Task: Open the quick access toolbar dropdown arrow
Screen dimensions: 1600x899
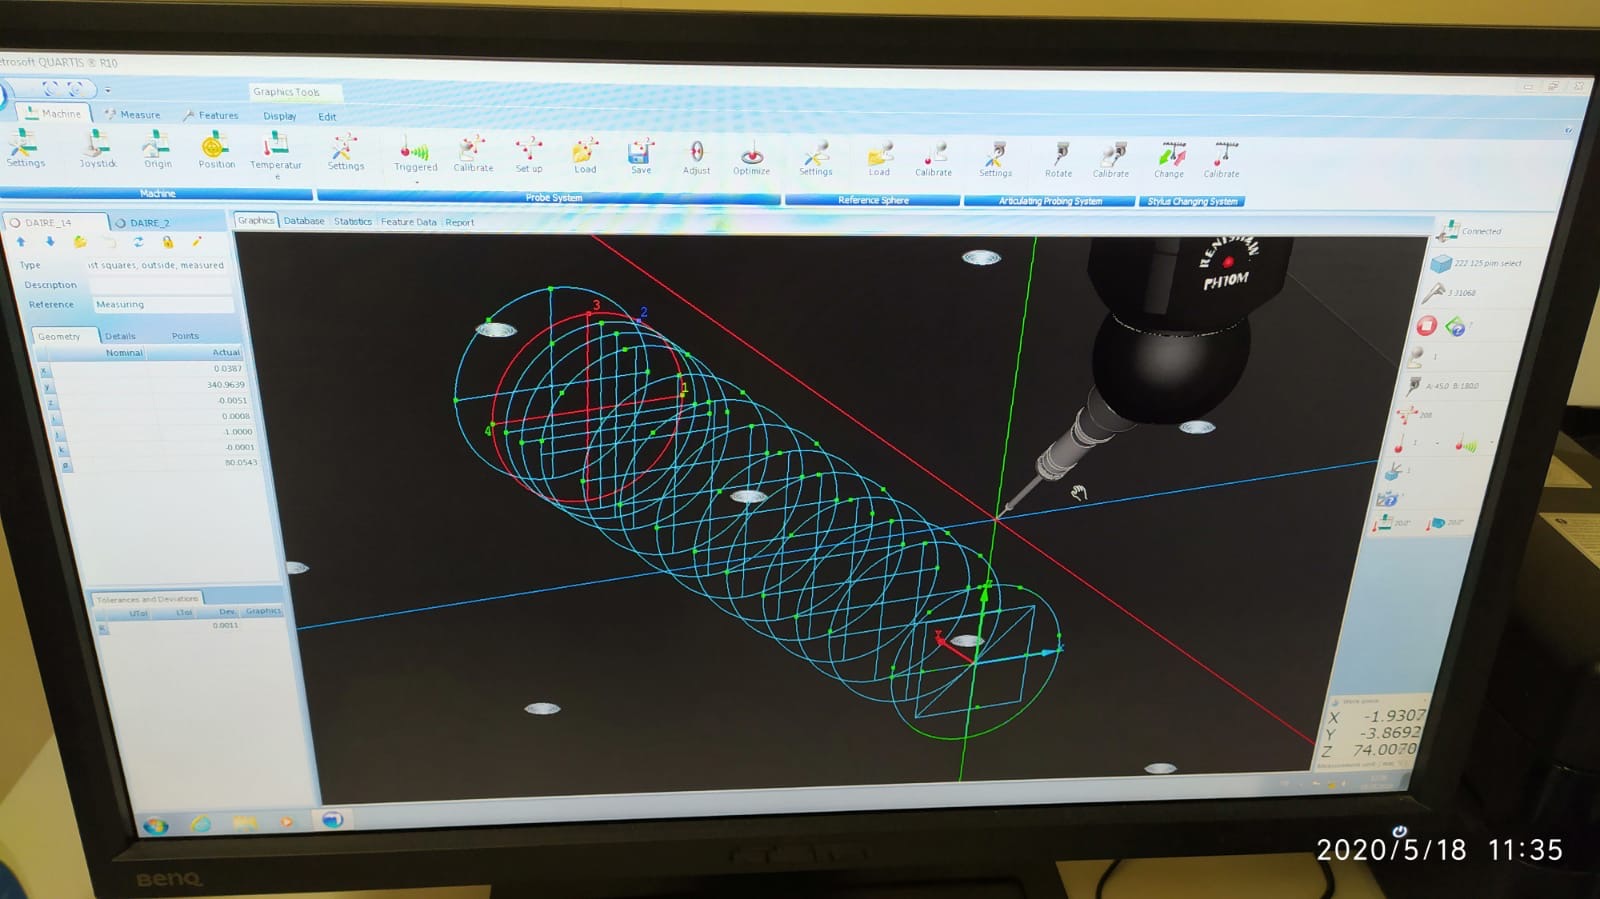Action: 108,90
